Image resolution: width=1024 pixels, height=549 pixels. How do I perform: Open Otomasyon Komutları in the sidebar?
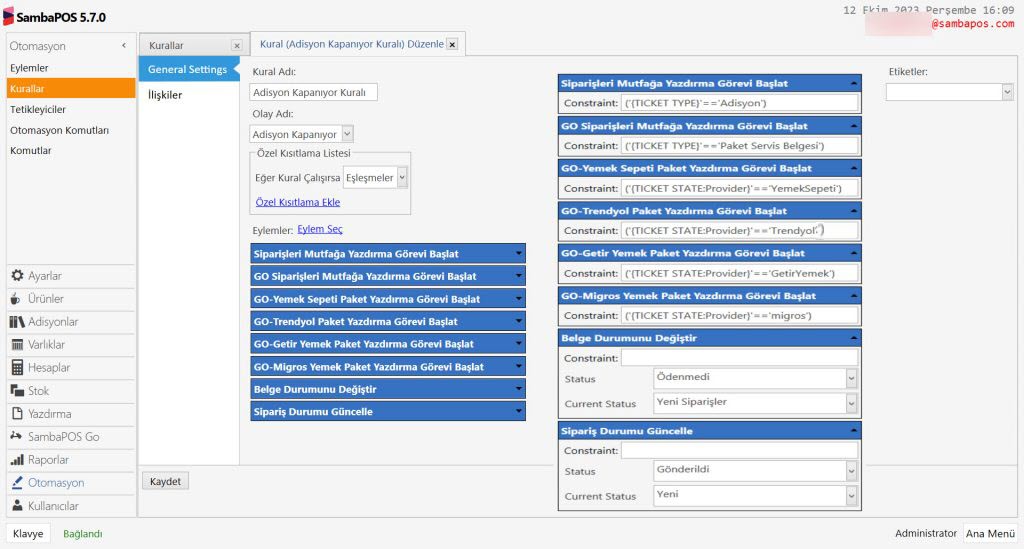59,130
